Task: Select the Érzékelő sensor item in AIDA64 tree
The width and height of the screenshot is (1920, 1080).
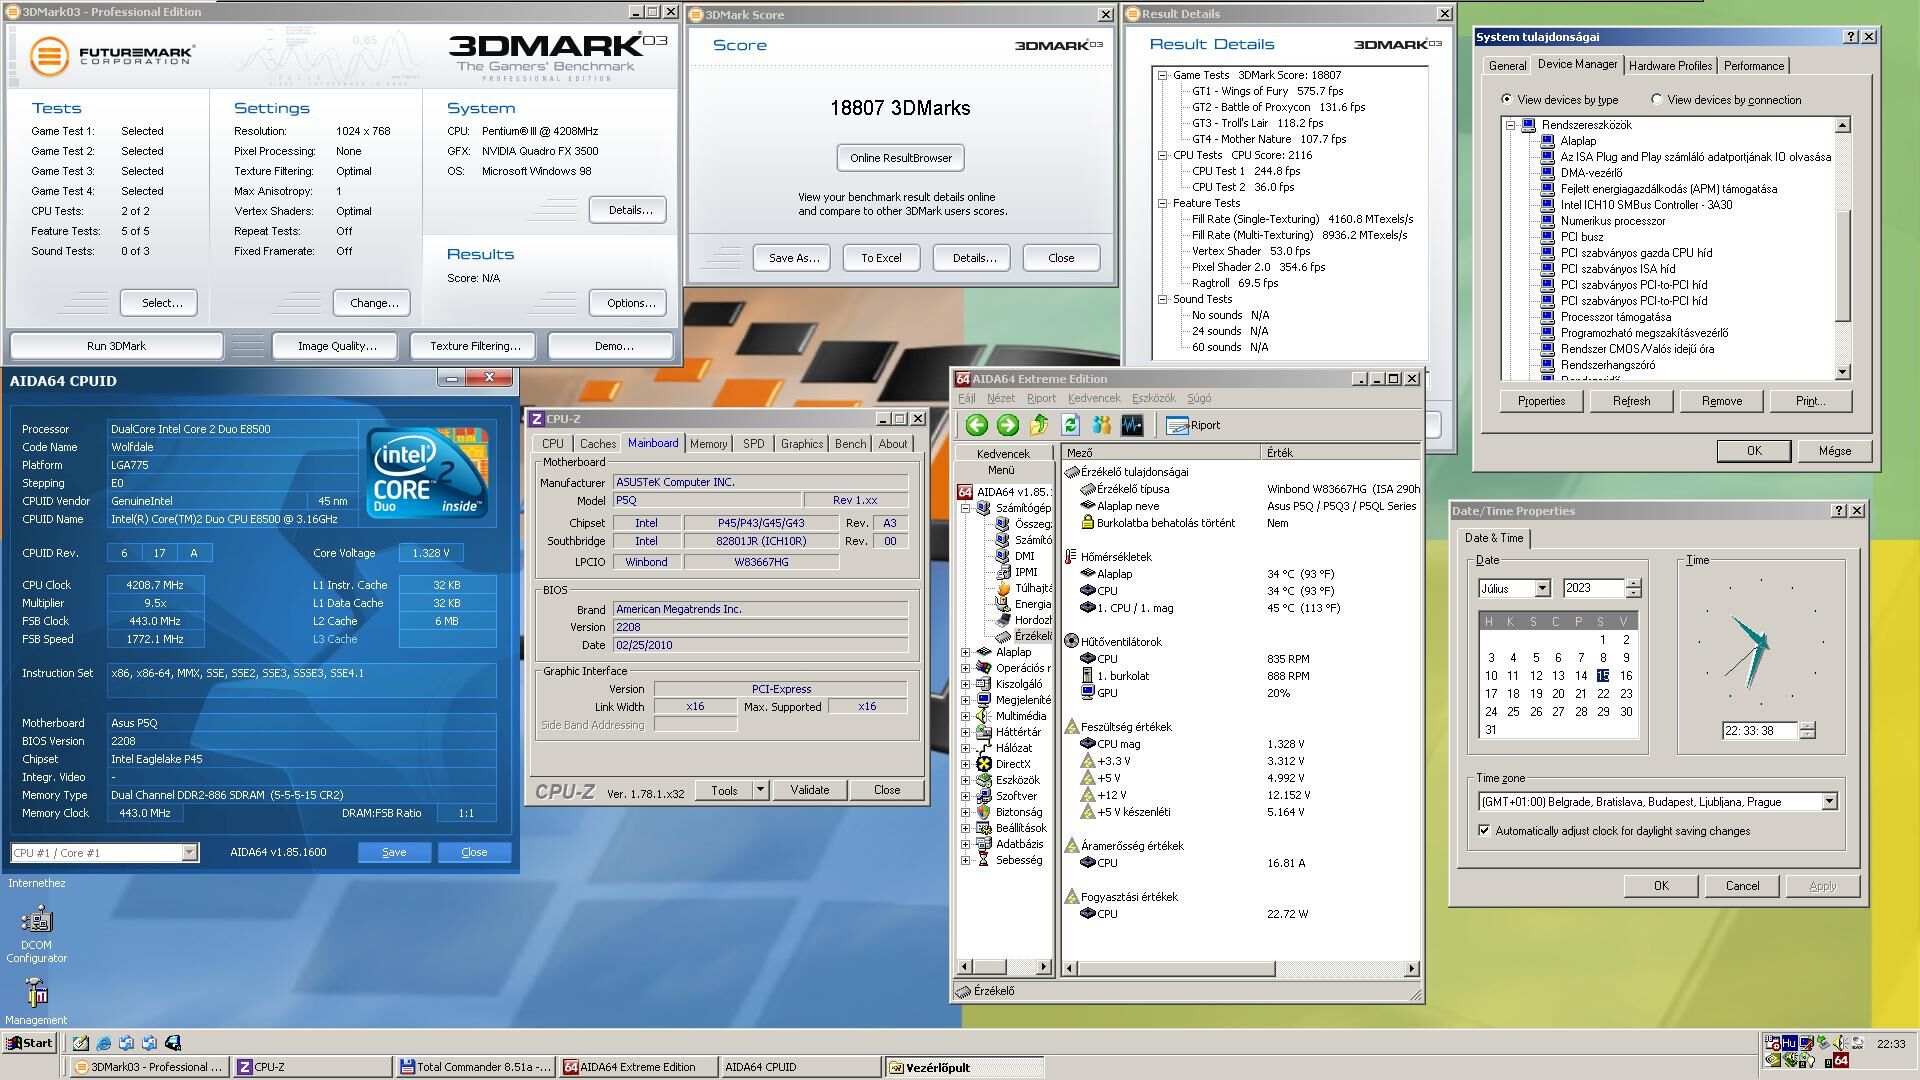Action: (x=1024, y=636)
